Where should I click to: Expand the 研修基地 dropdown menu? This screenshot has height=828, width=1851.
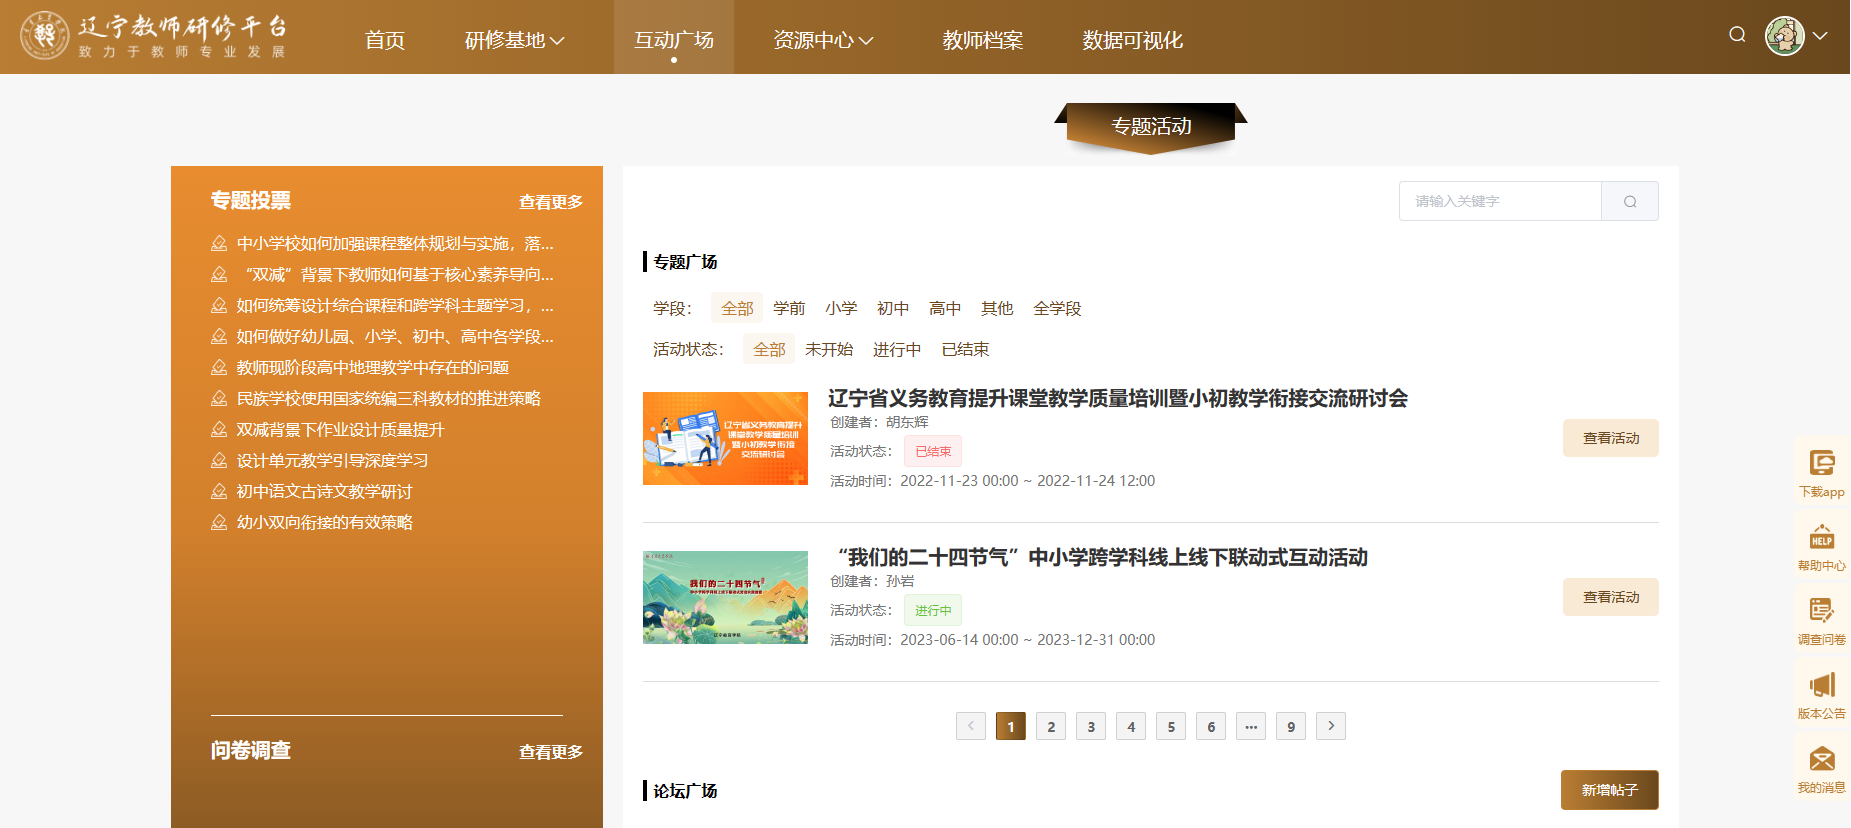(x=514, y=40)
